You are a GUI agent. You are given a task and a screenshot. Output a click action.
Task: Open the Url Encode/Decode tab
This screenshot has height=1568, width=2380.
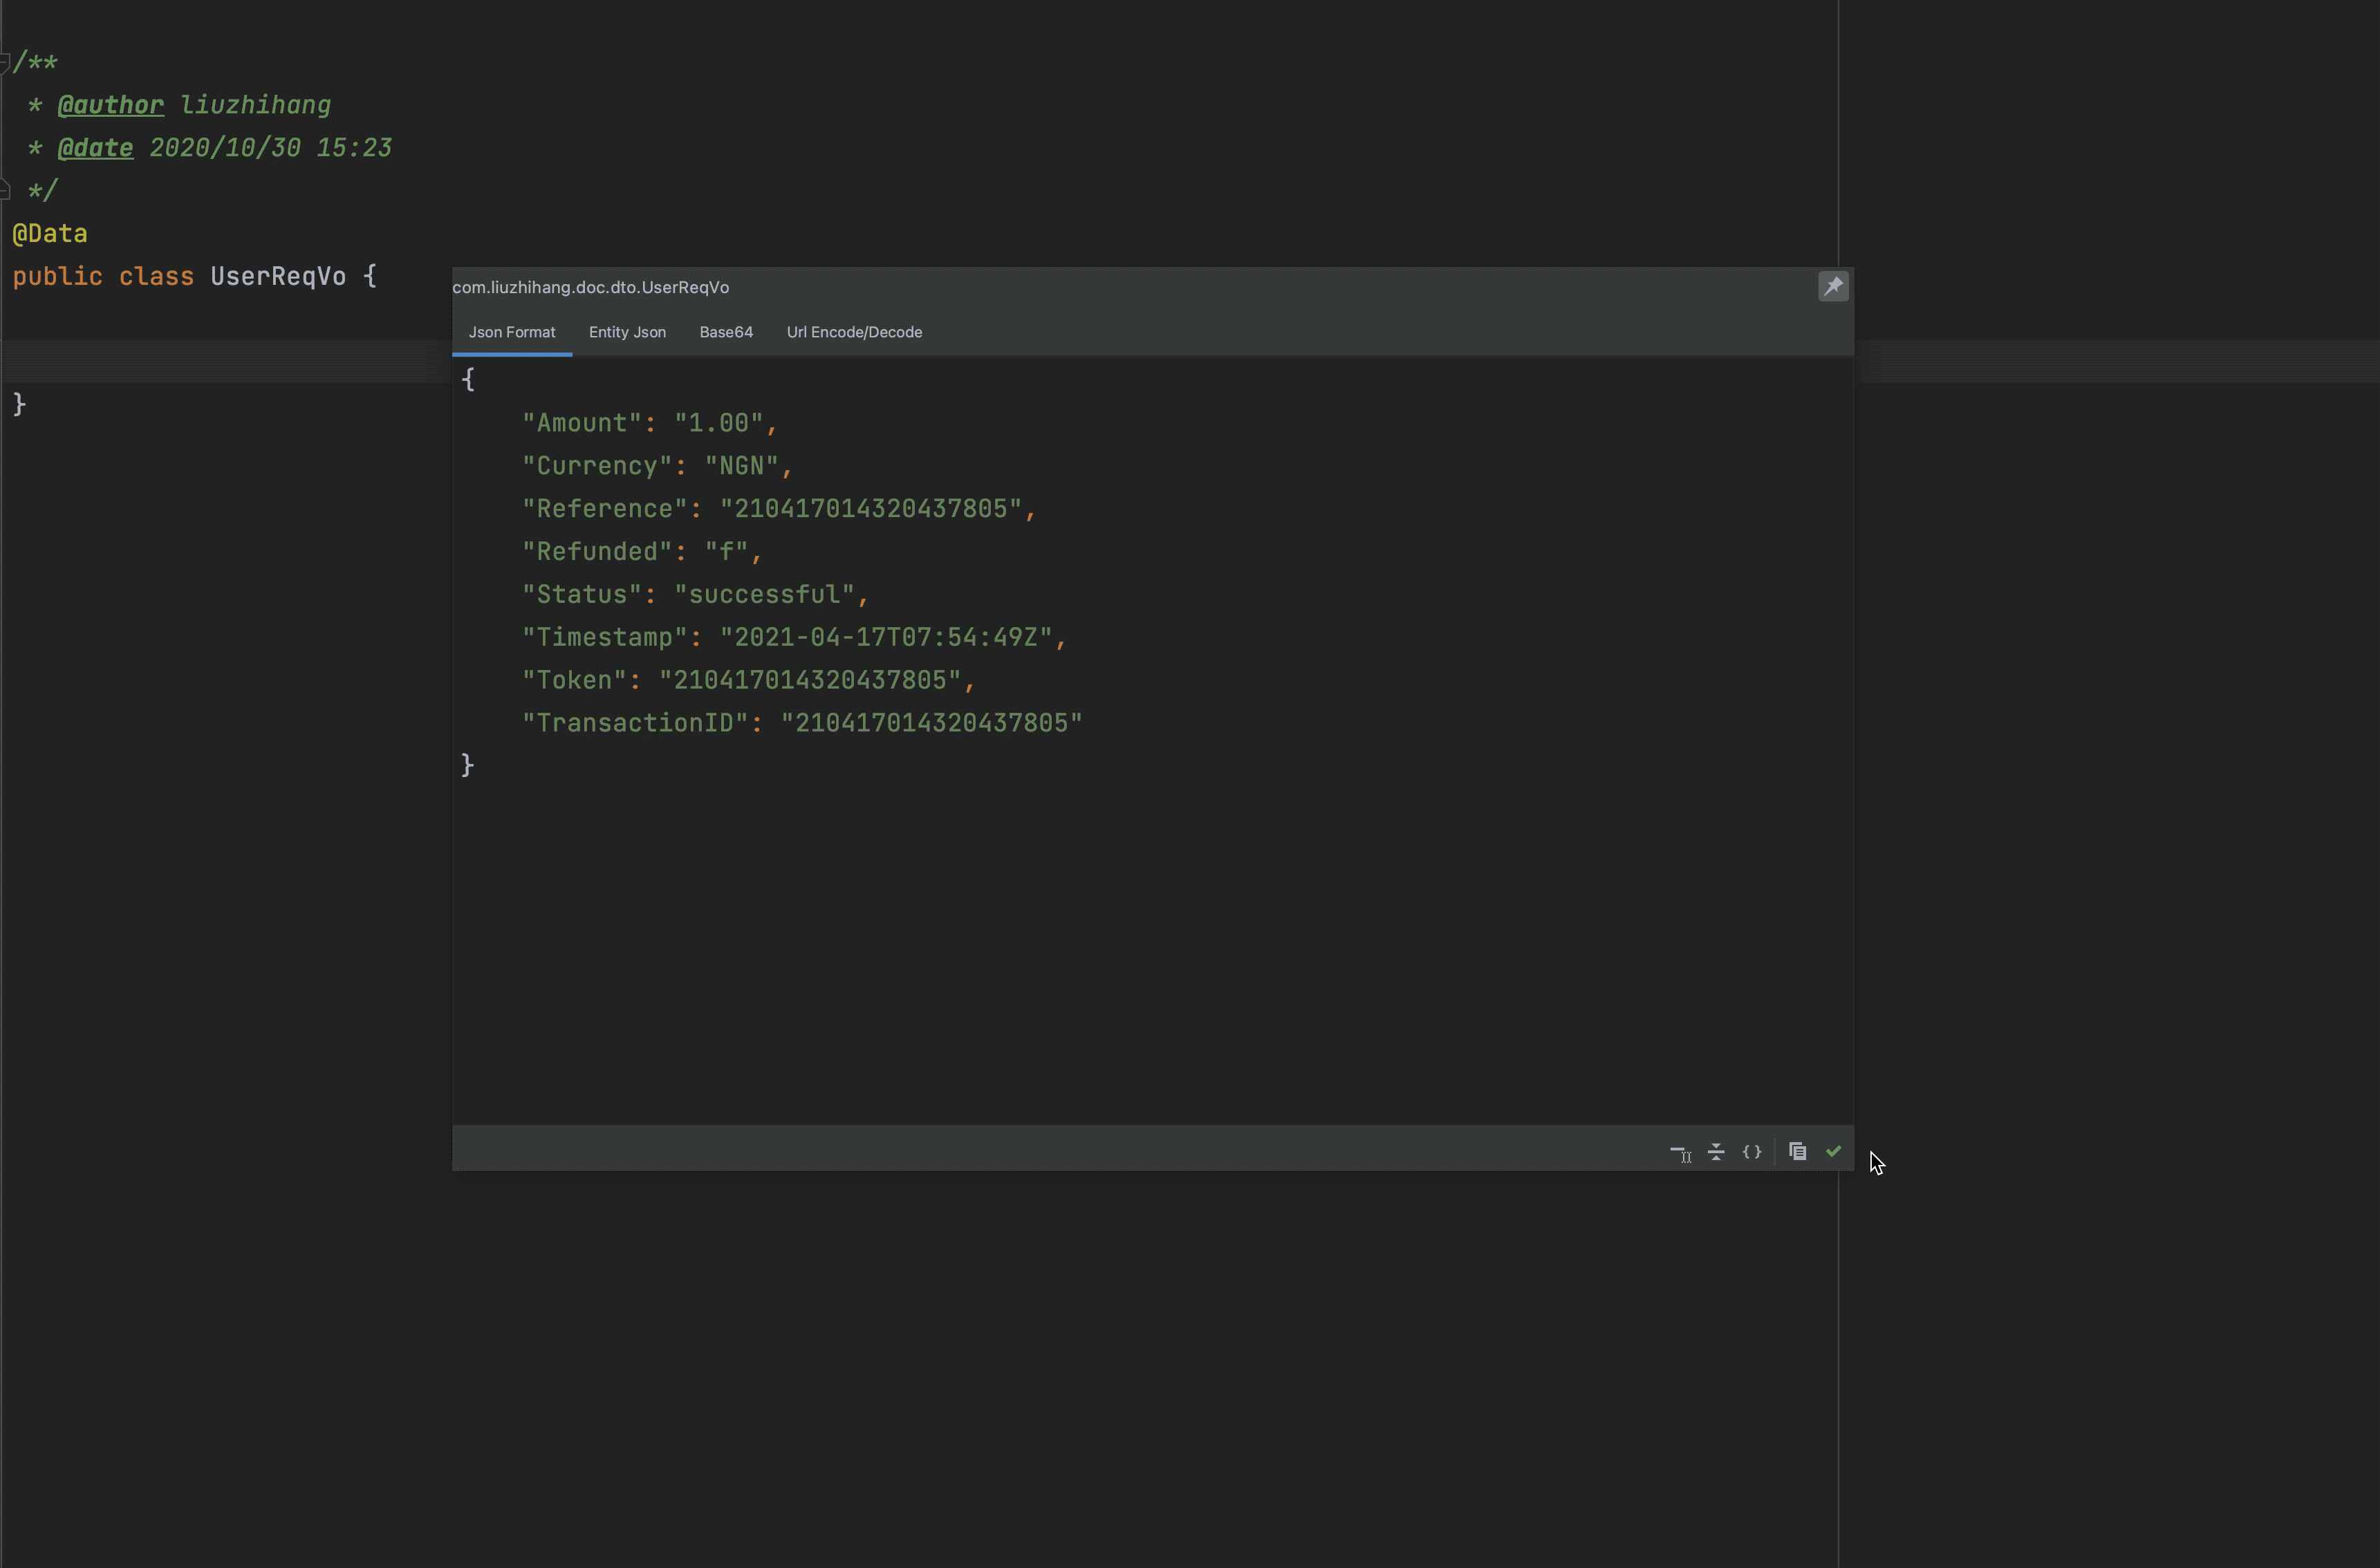pos(854,332)
